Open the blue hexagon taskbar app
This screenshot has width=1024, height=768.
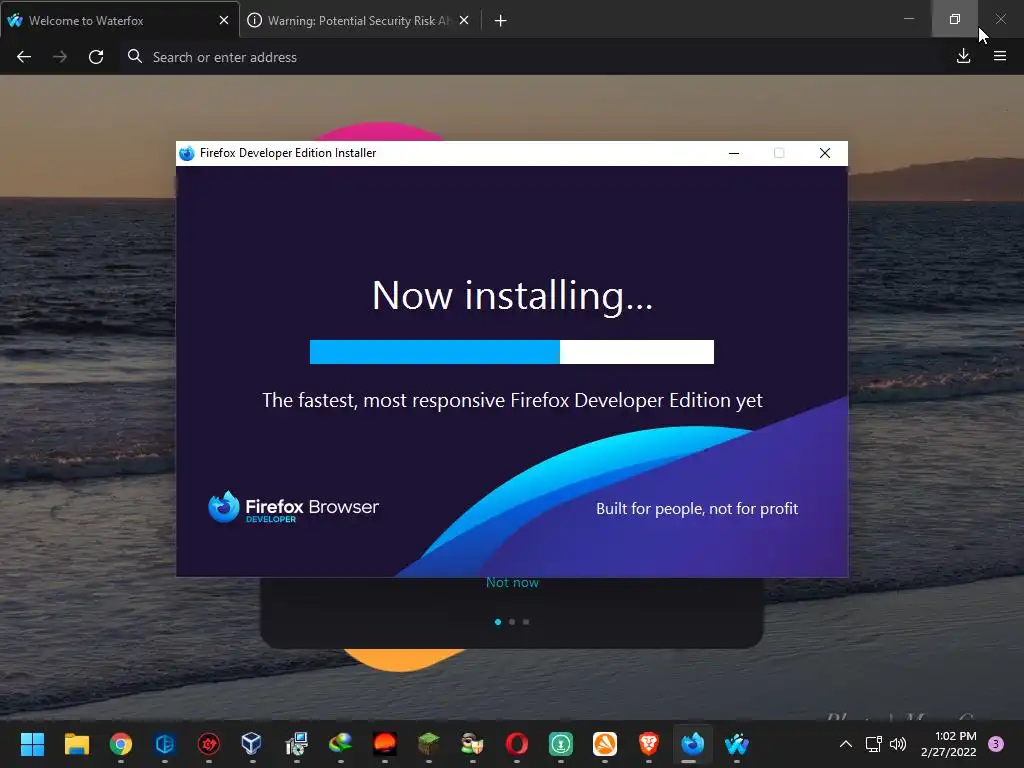point(165,744)
